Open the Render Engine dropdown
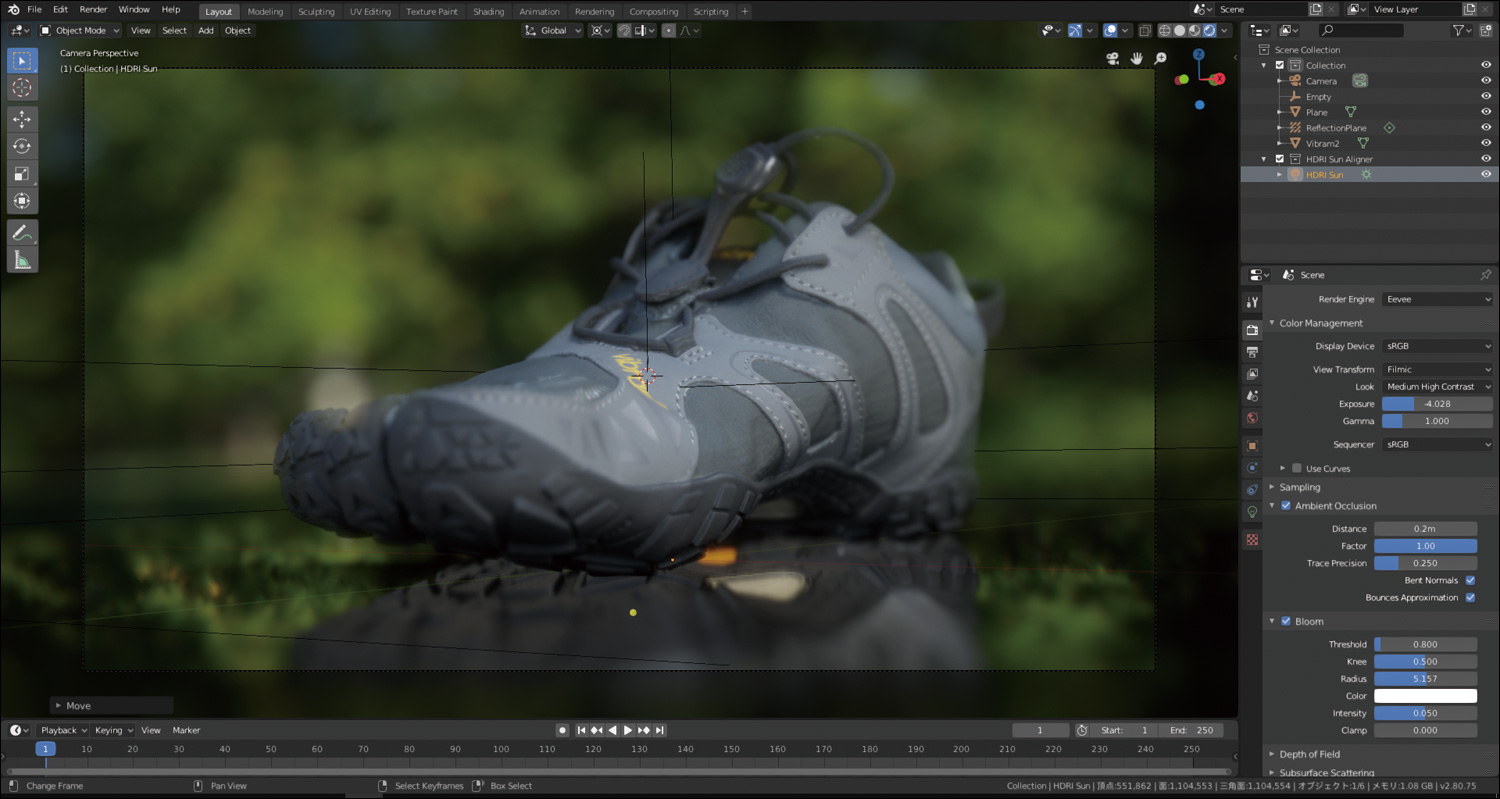Screen dimensions: 1500x799 coord(1438,299)
